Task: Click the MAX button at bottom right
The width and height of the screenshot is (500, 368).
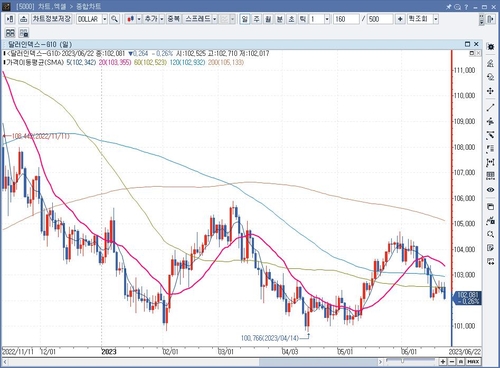Action: (x=473, y=362)
